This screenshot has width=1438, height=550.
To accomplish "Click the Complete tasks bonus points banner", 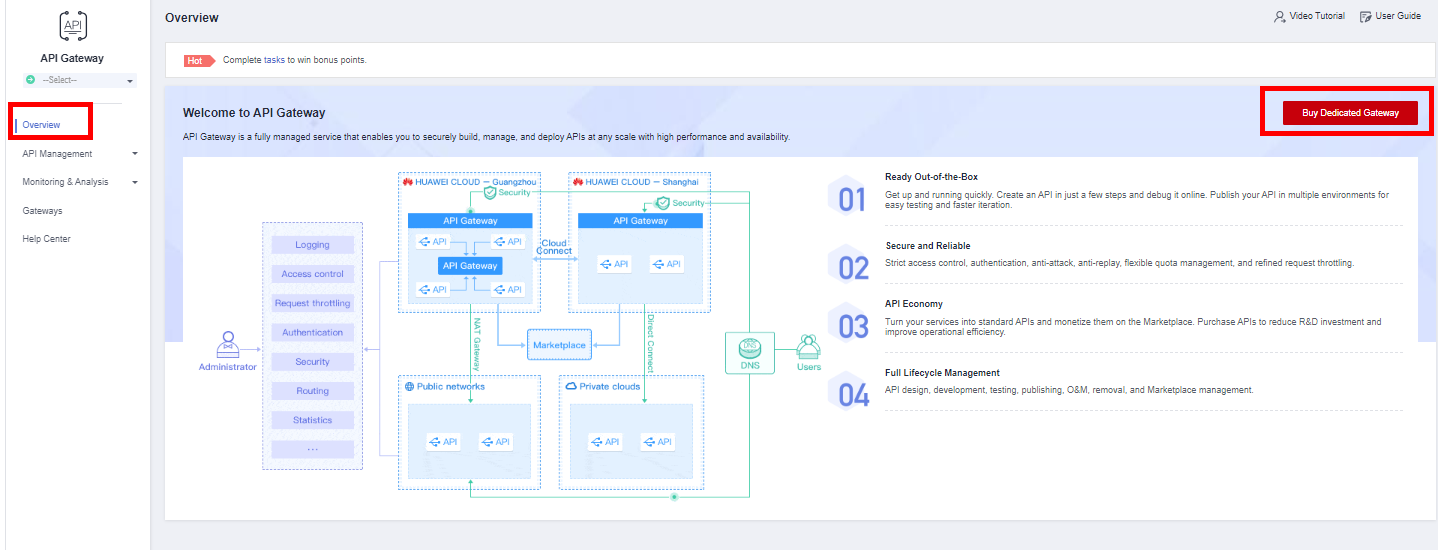I will tap(294, 60).
